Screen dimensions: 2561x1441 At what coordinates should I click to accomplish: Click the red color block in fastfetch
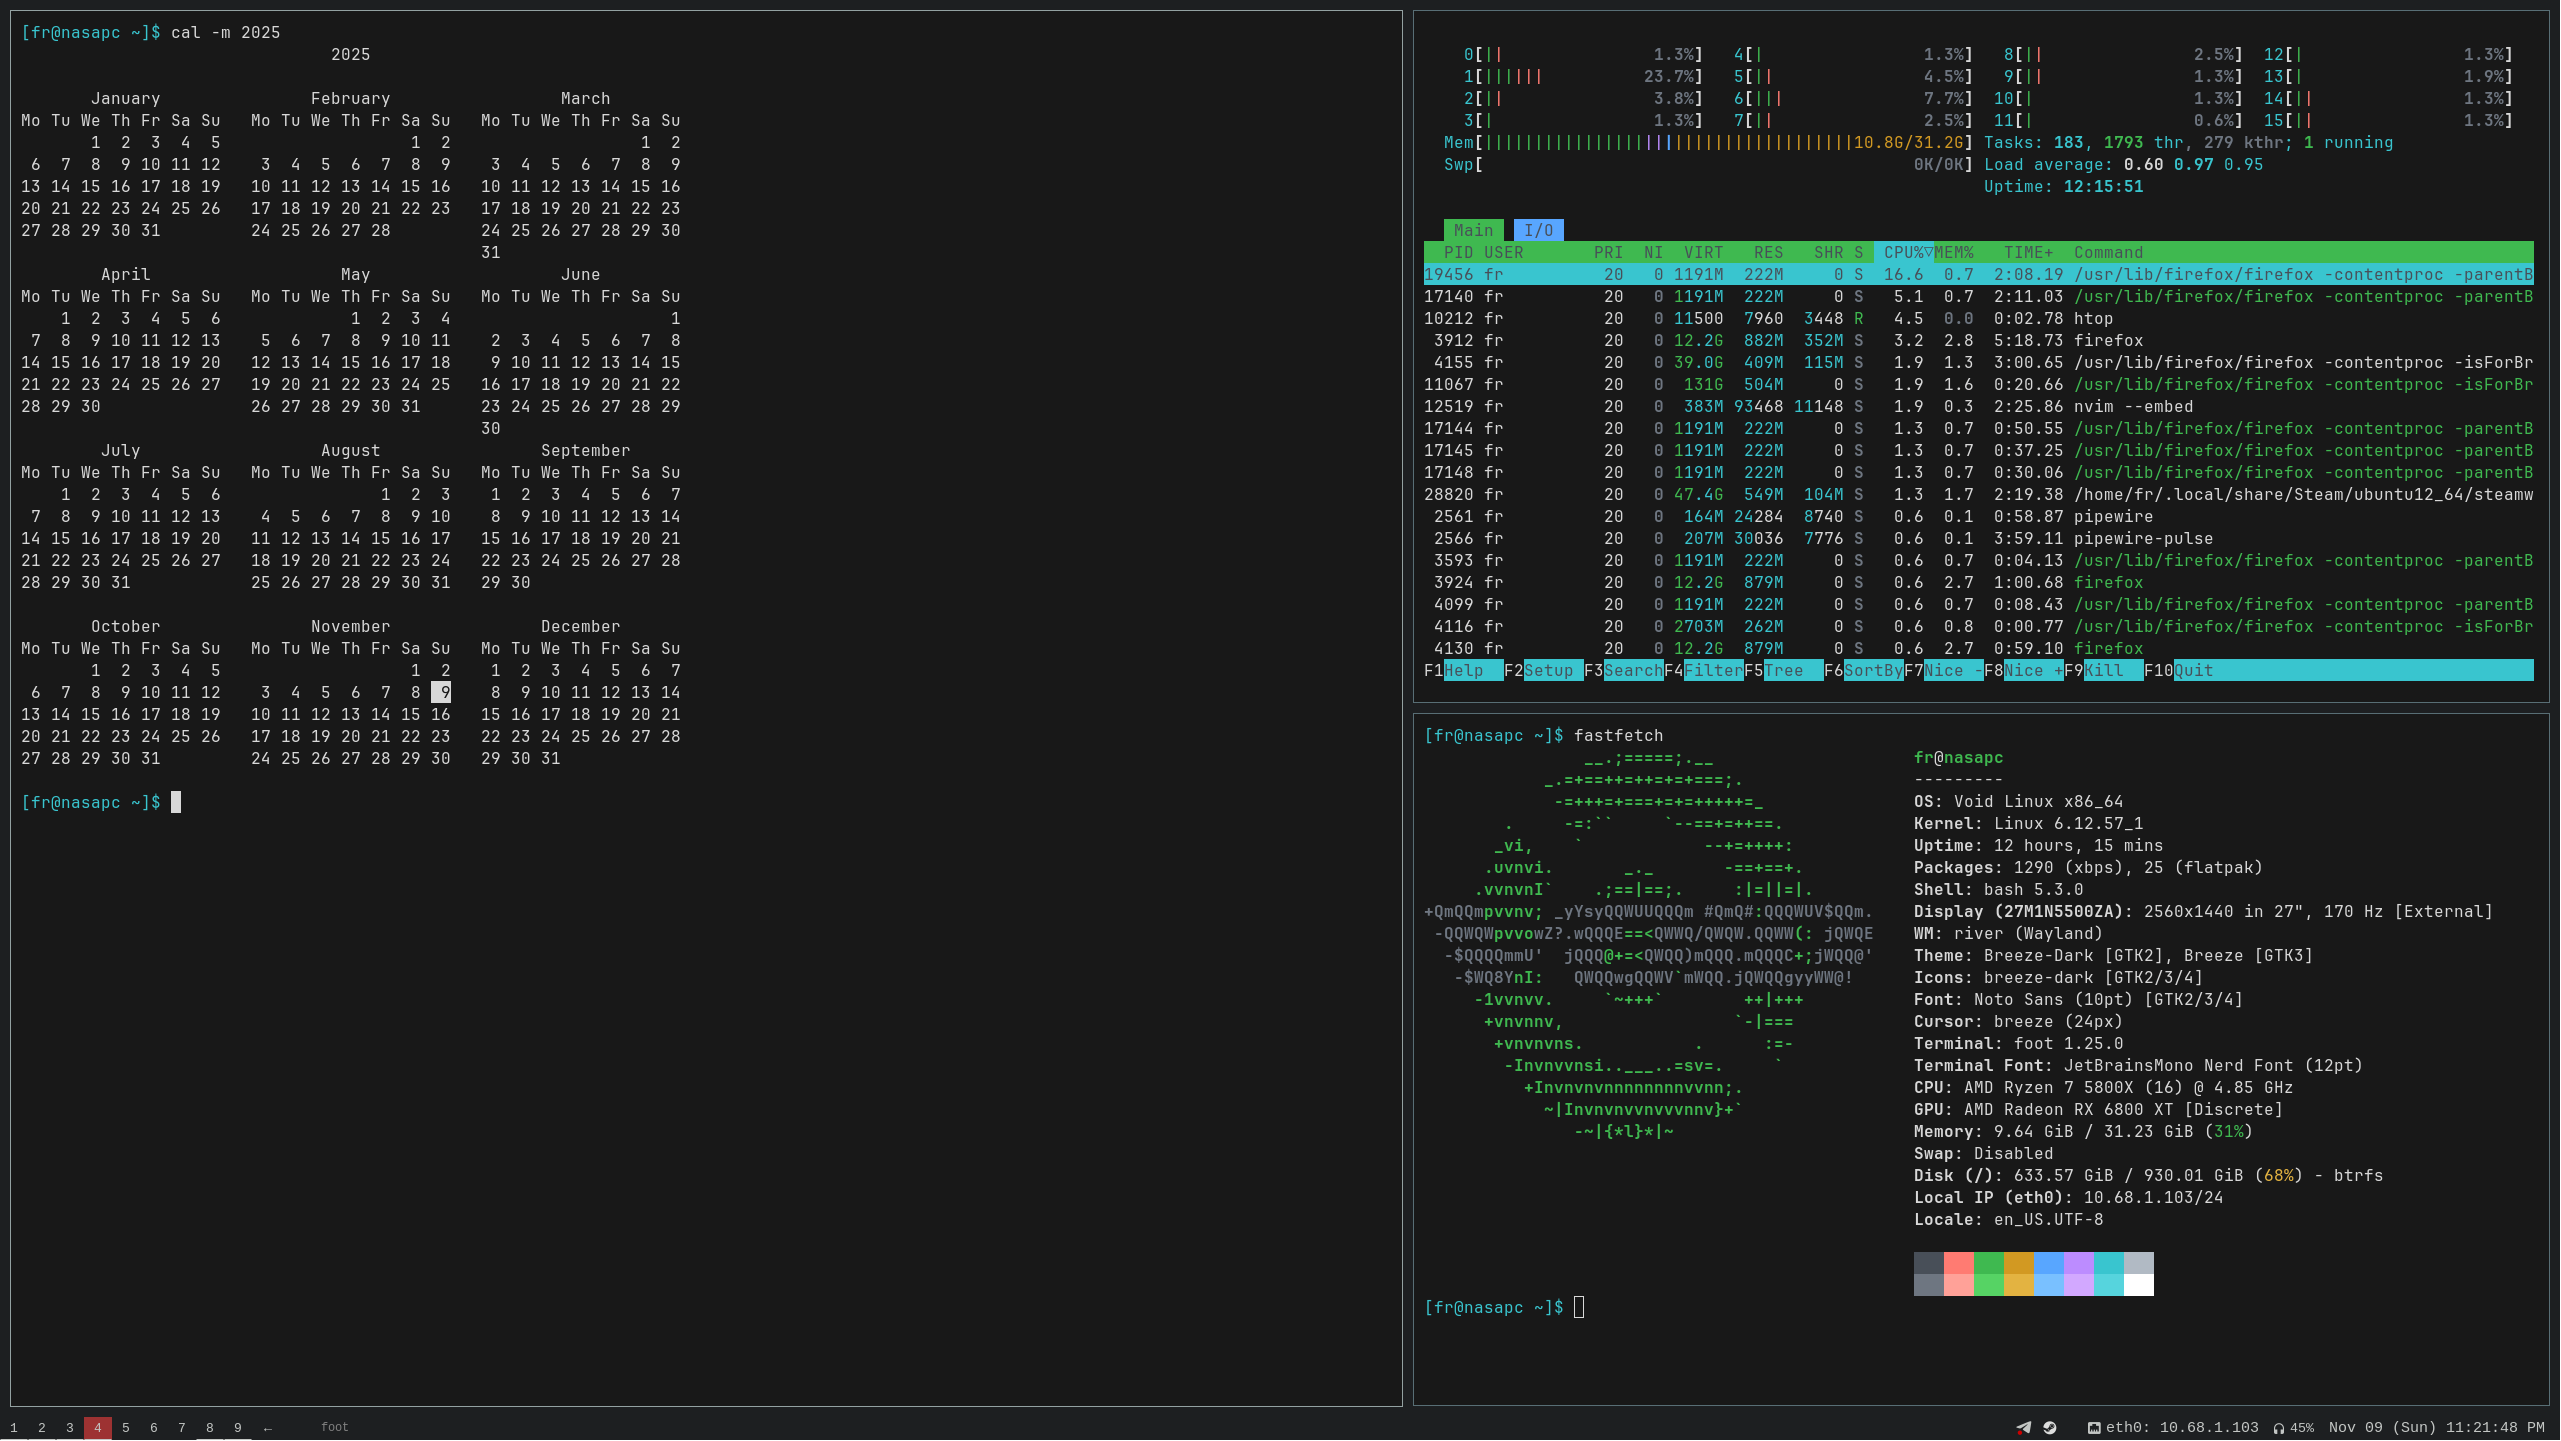(x=1958, y=1263)
